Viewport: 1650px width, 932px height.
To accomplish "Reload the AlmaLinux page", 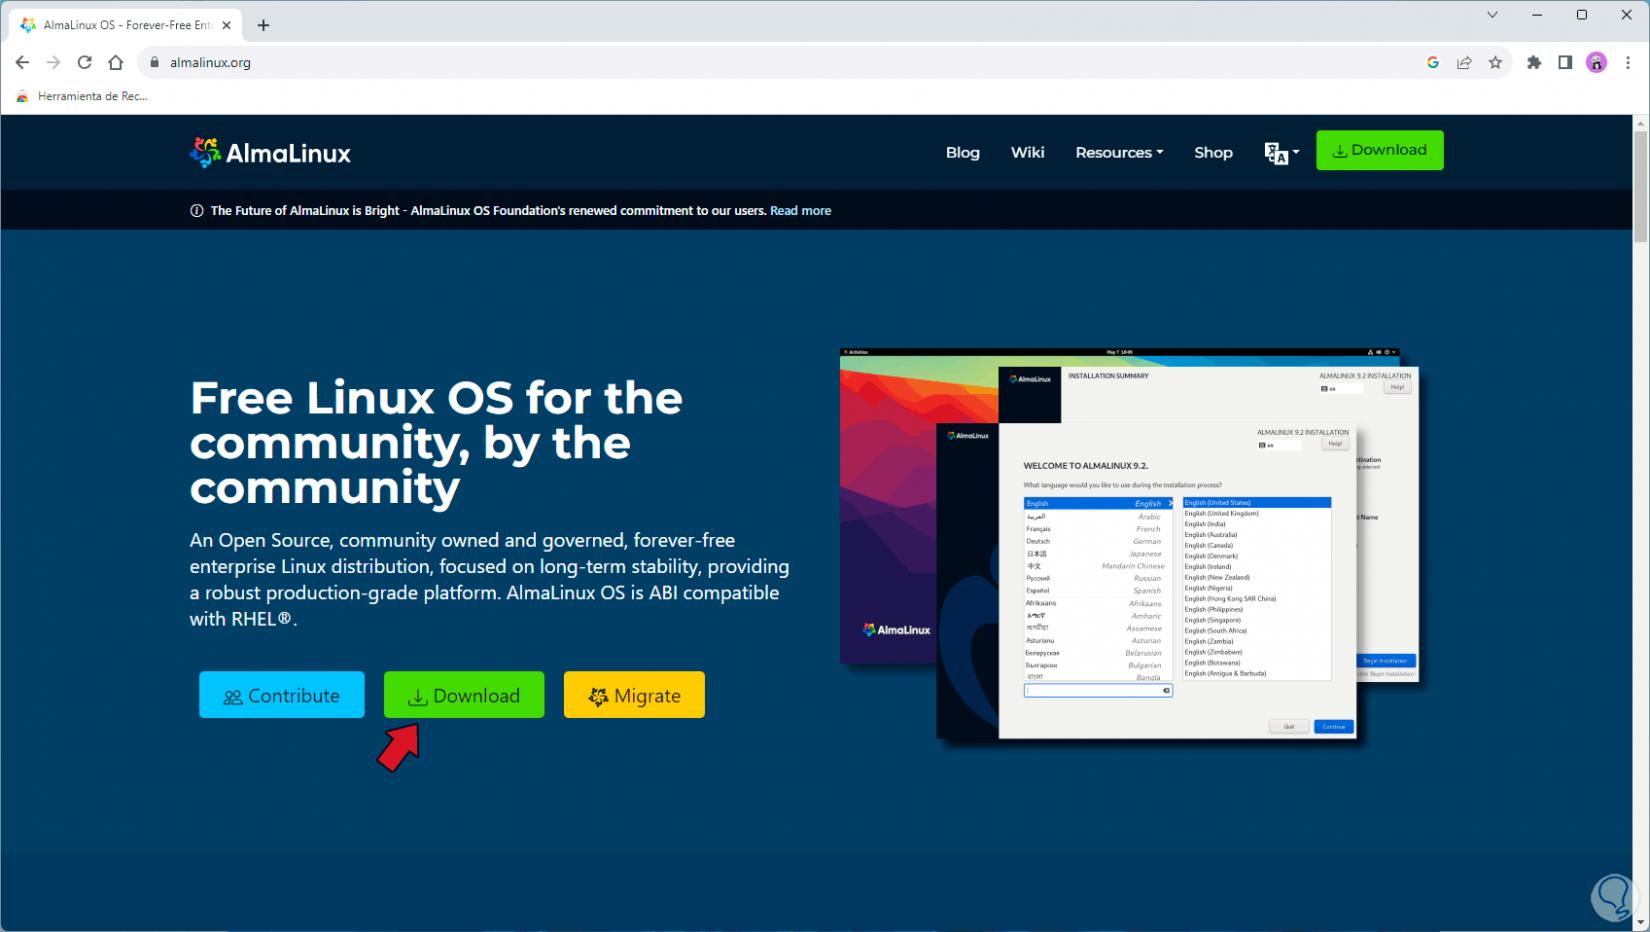I will tap(85, 62).
